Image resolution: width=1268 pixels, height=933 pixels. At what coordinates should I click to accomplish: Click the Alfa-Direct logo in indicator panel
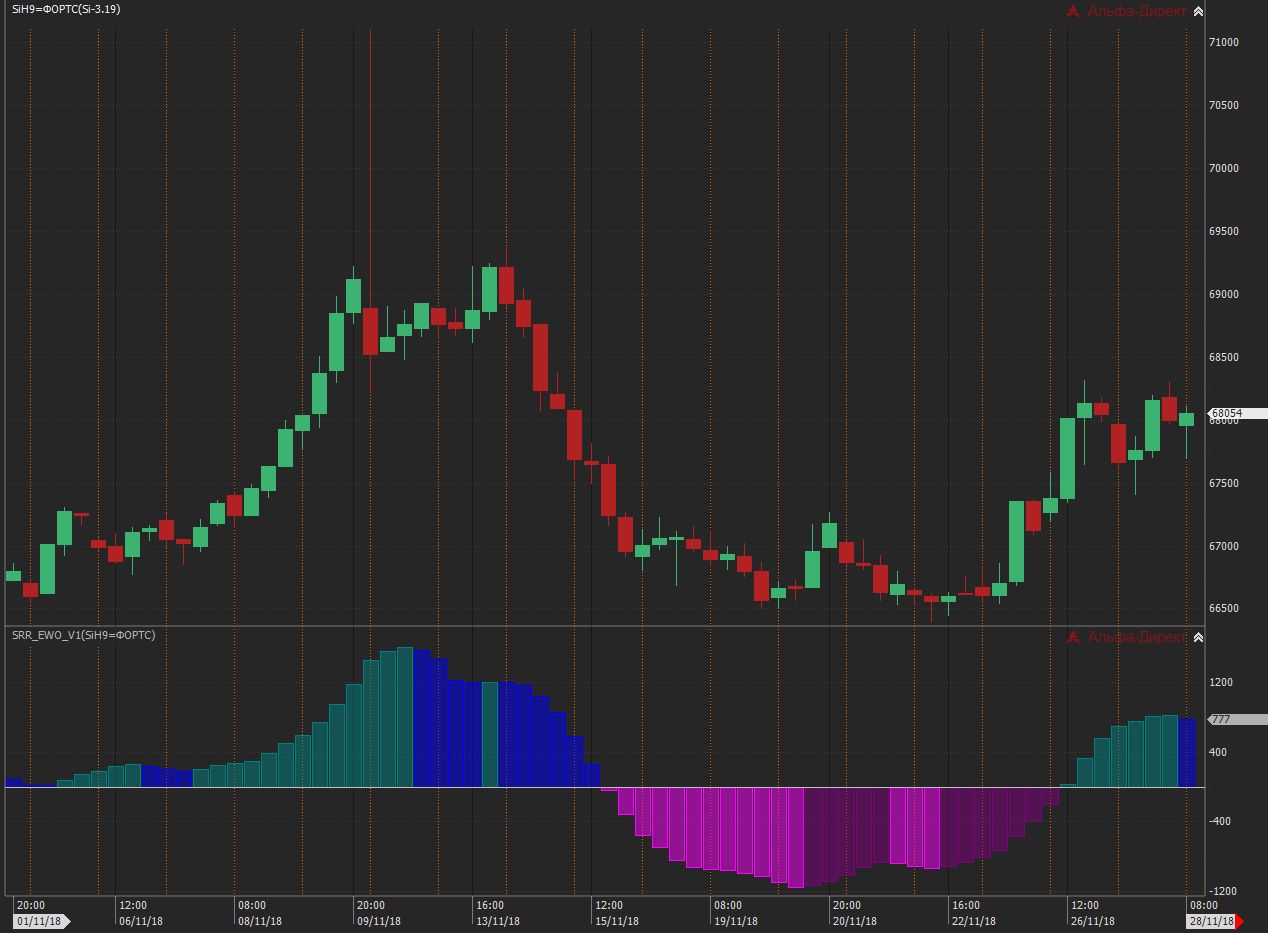[1126, 637]
